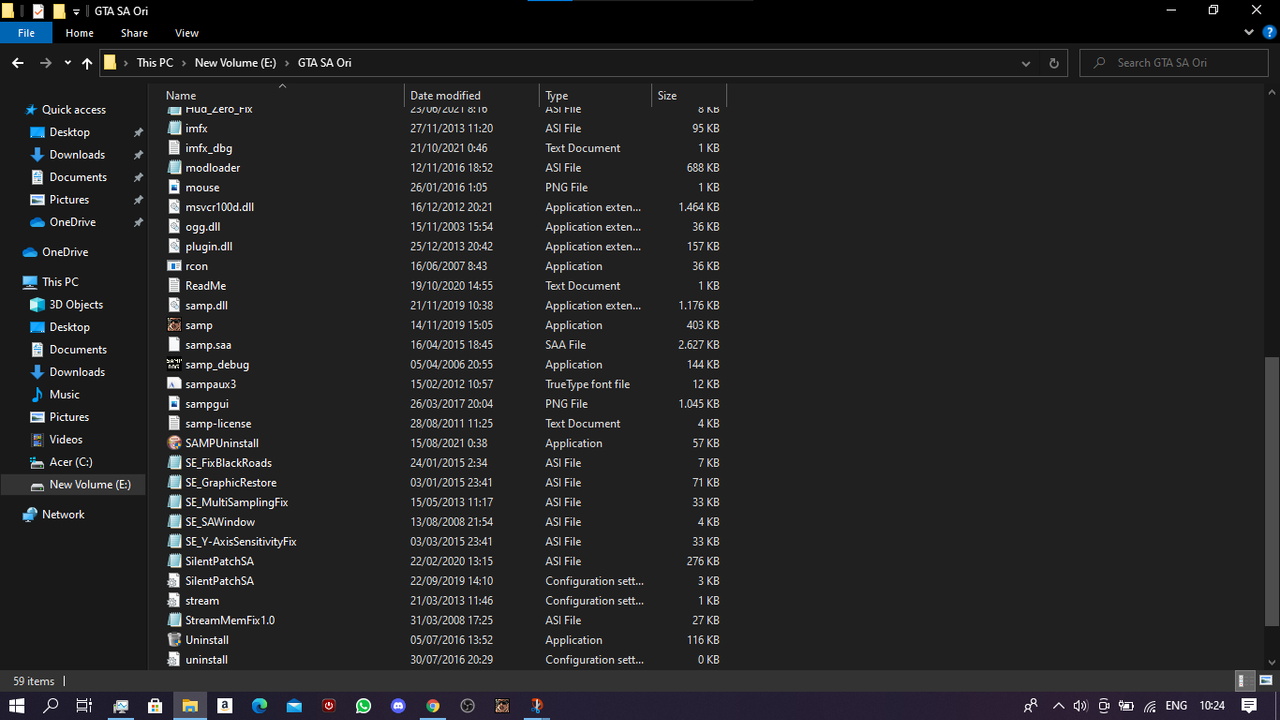Select the mouse PNG file icon

click(175, 187)
